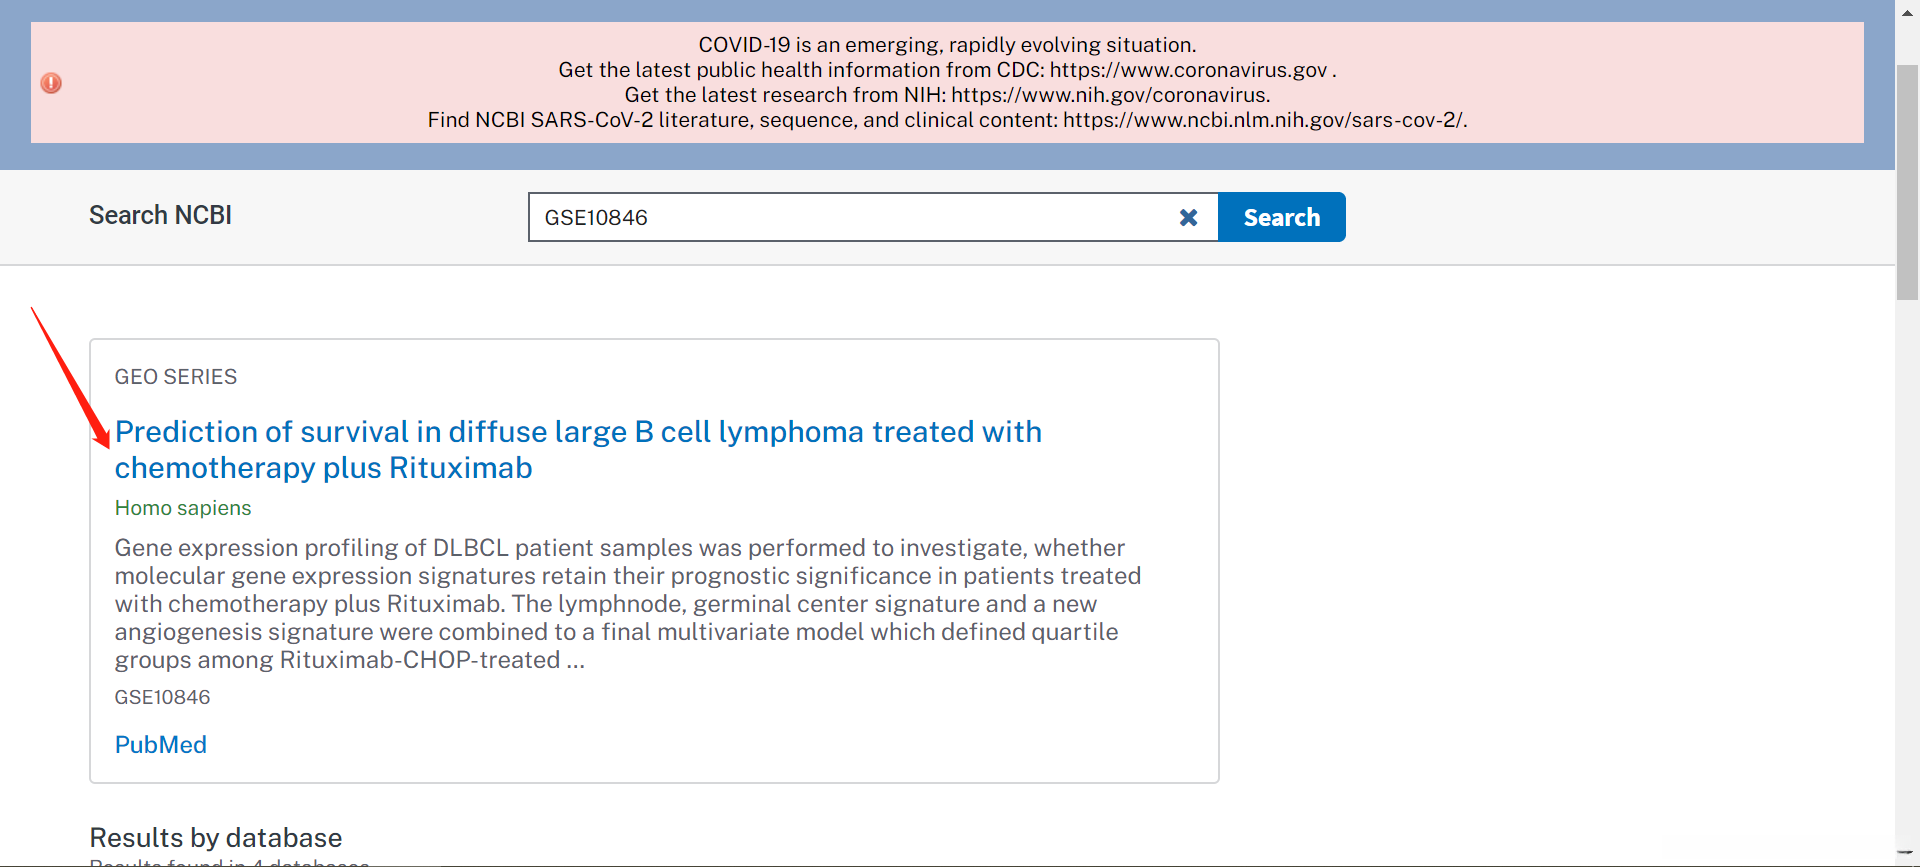1920x867 pixels.
Task: Click the COVID-19 emerging situation banner text
Action: point(946,45)
